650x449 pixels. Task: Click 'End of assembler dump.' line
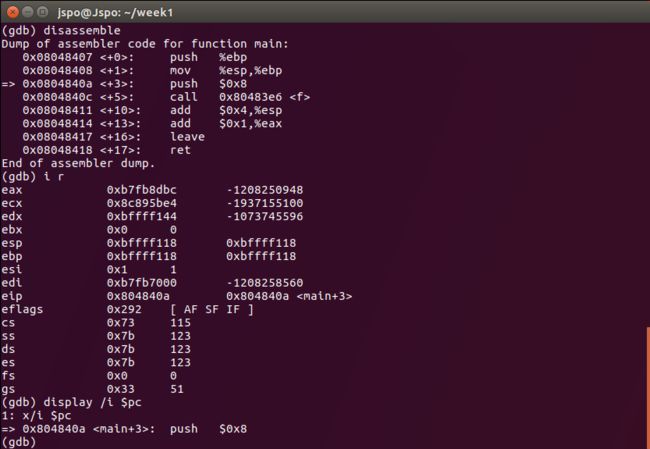[x=78, y=163]
